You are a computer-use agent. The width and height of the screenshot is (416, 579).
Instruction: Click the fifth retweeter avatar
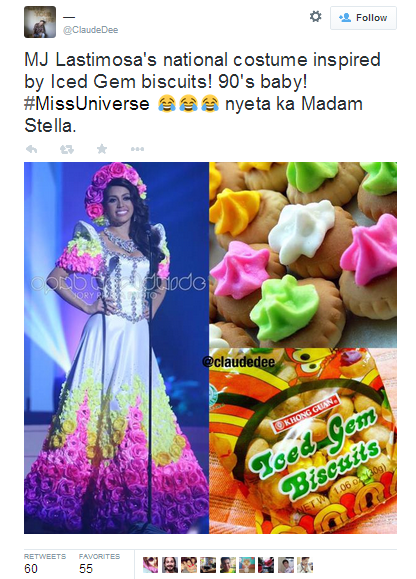click(228, 565)
